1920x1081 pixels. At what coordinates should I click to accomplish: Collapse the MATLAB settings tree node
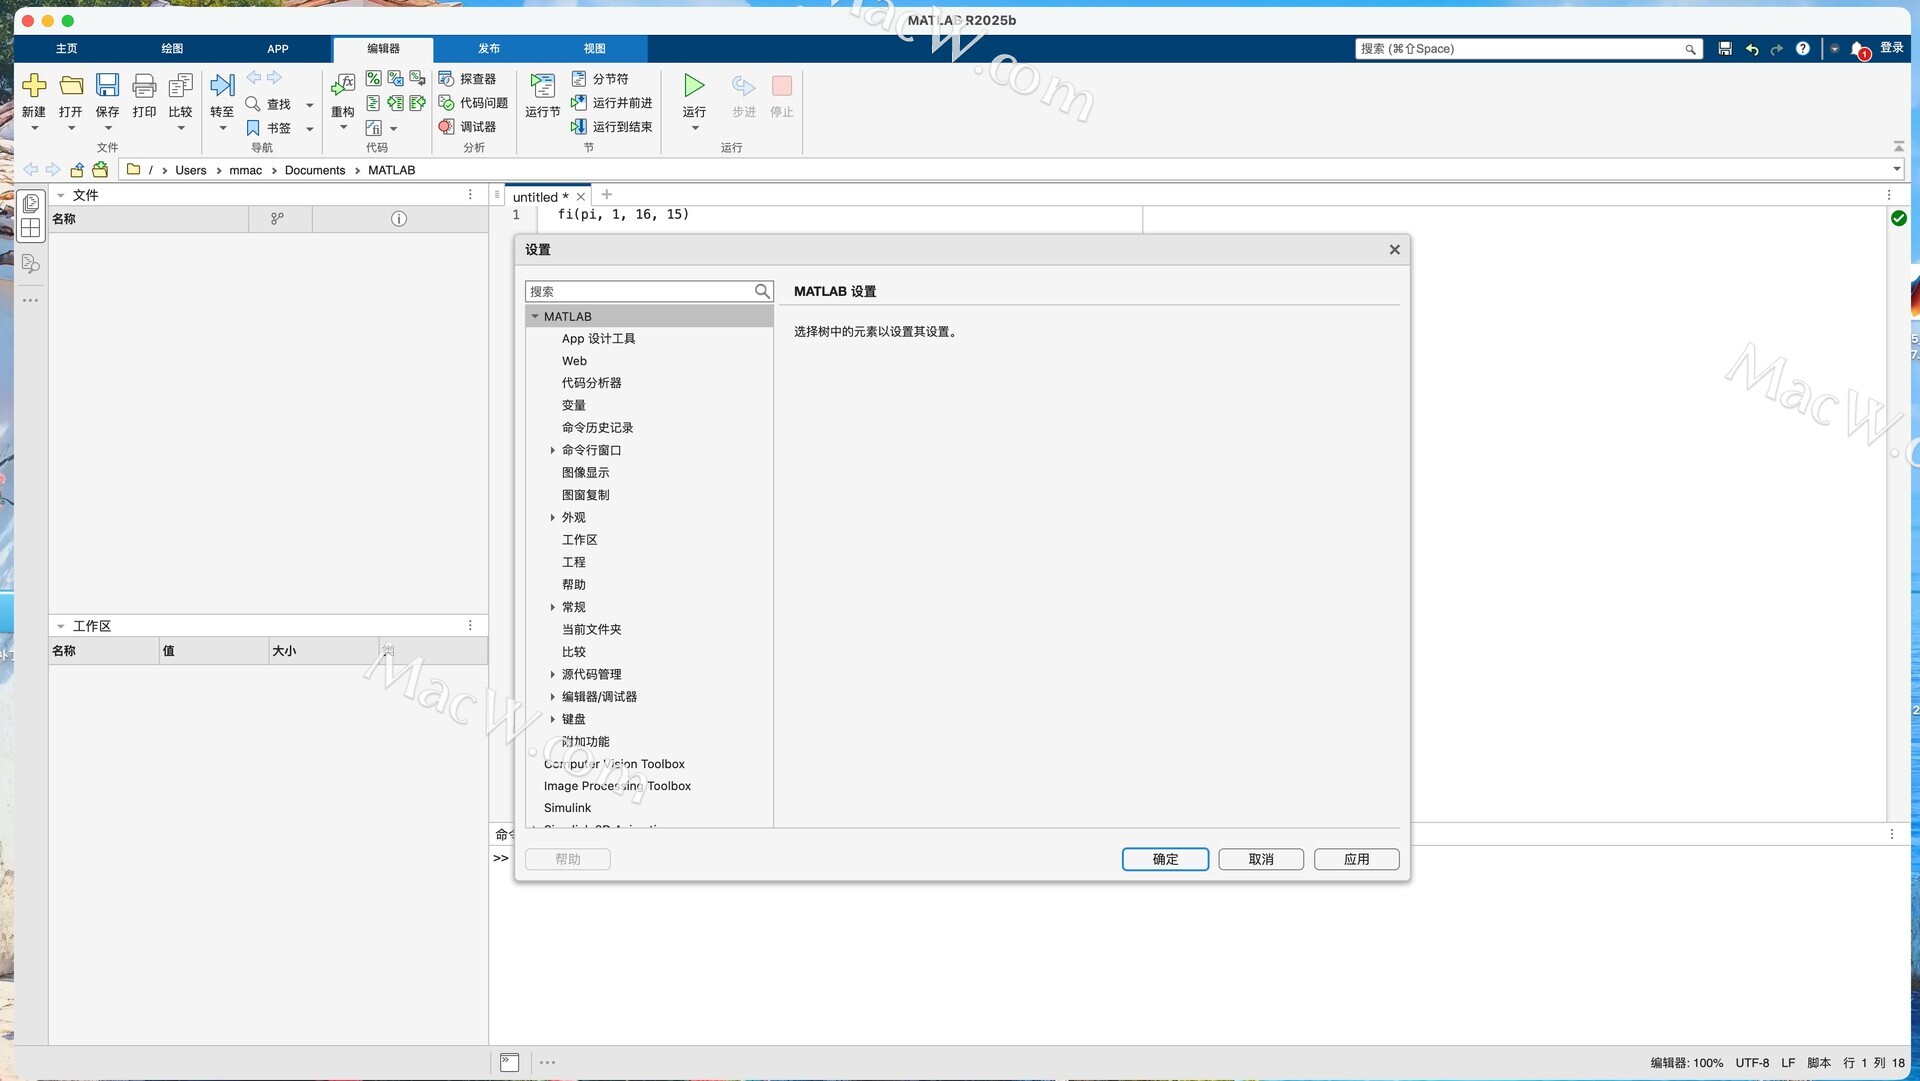pos(535,317)
